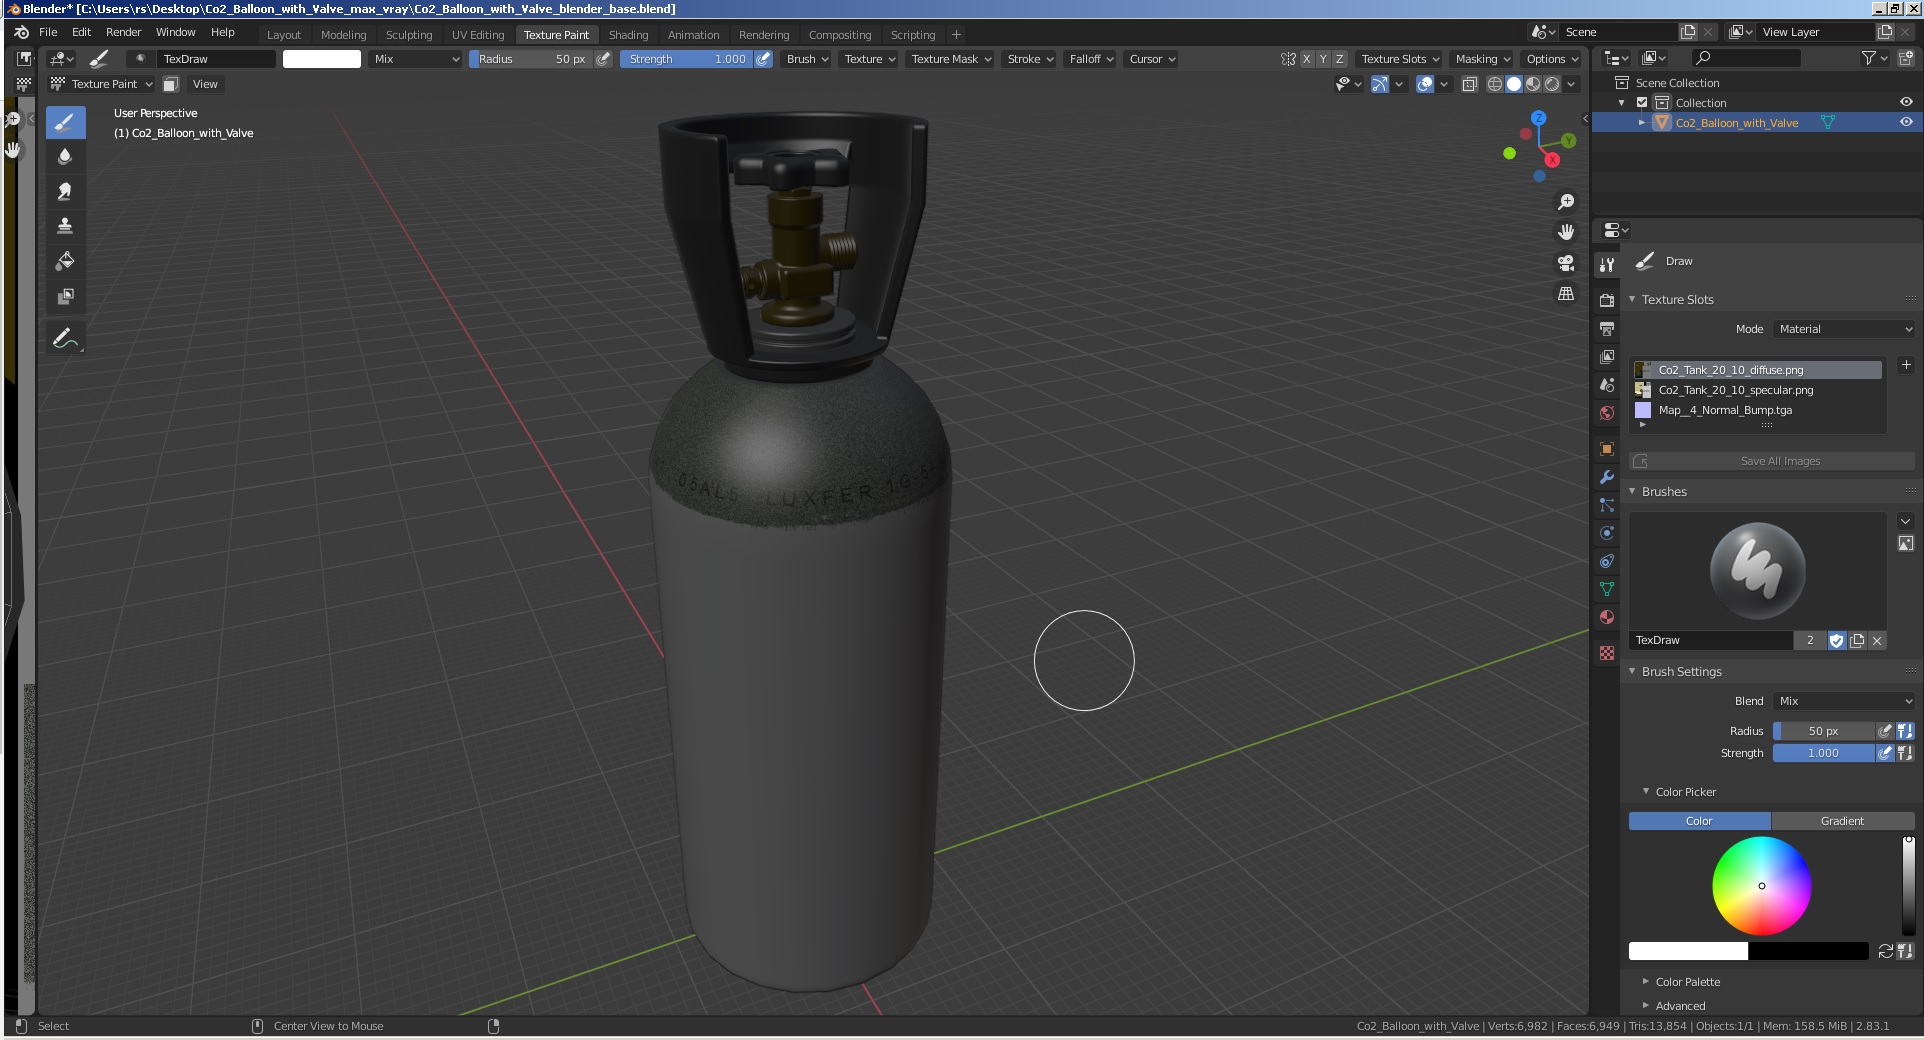Image resolution: width=1924 pixels, height=1040 pixels.
Task: Select the Co2_Tank_20_10_specular.png texture slot
Action: 1757,390
